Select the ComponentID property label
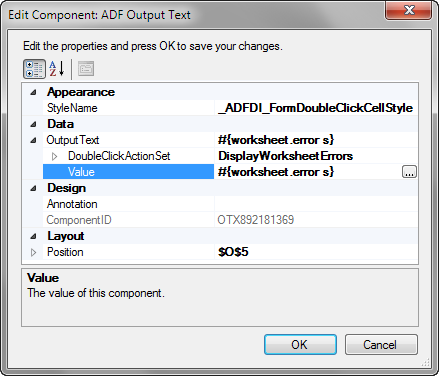Viewport: 439px width, 376px height. coord(79,220)
